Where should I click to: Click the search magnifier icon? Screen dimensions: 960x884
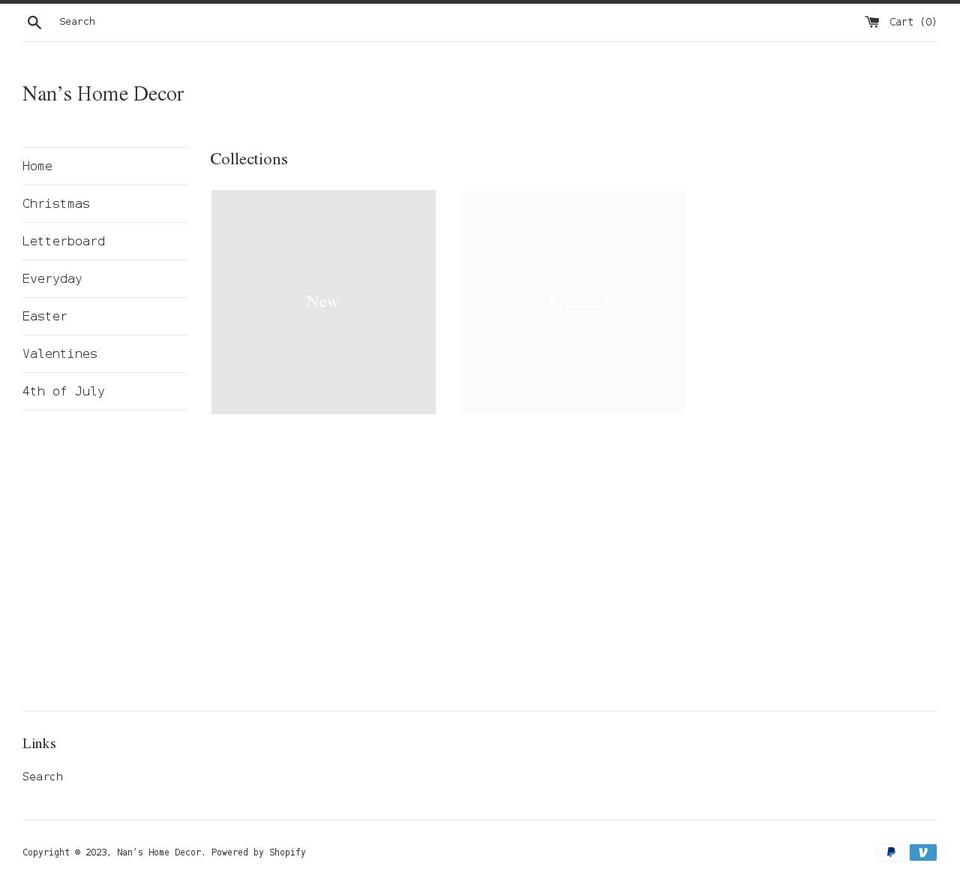(x=34, y=21)
